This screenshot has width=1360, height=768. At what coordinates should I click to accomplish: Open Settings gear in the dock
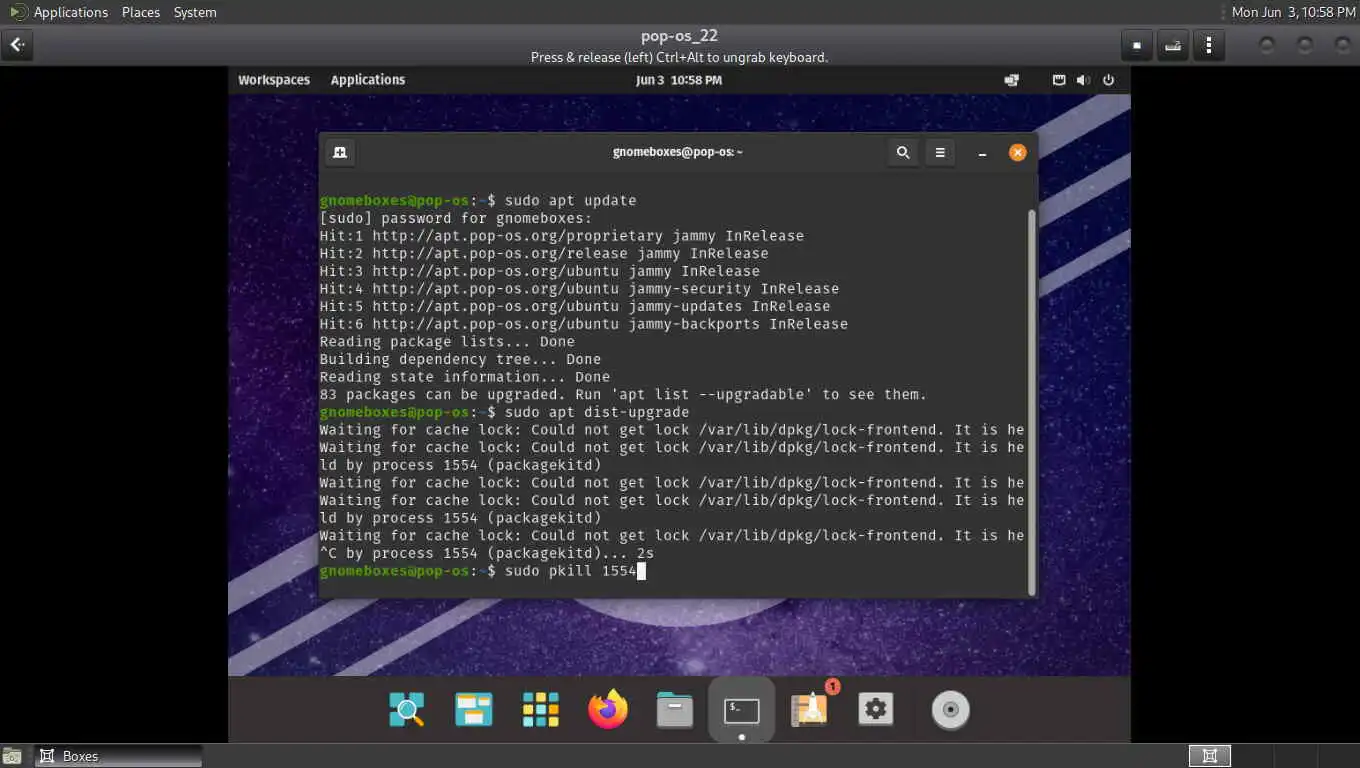pos(876,710)
